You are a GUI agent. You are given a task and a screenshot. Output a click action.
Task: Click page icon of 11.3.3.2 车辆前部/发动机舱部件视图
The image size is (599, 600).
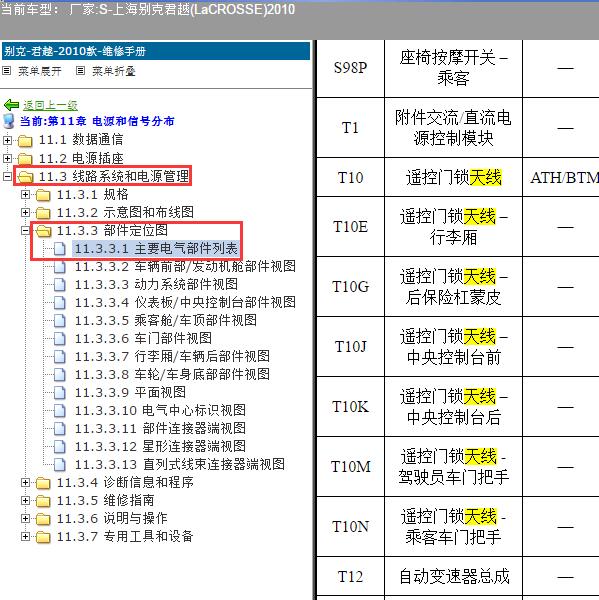(60, 266)
